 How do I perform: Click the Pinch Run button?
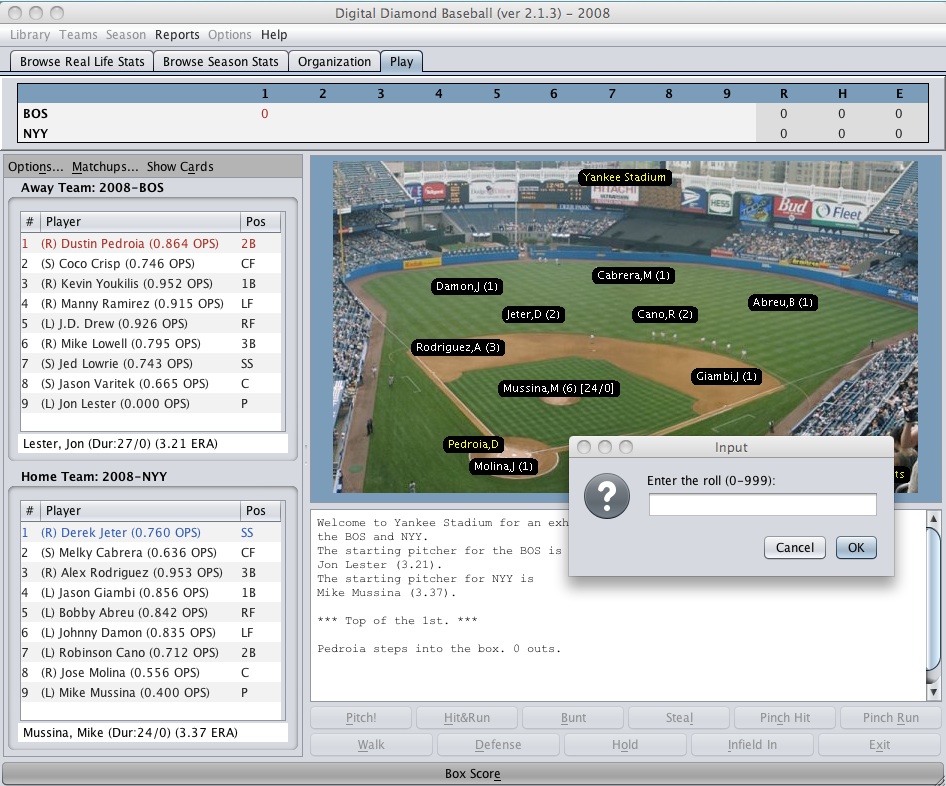pyautogui.click(x=890, y=718)
